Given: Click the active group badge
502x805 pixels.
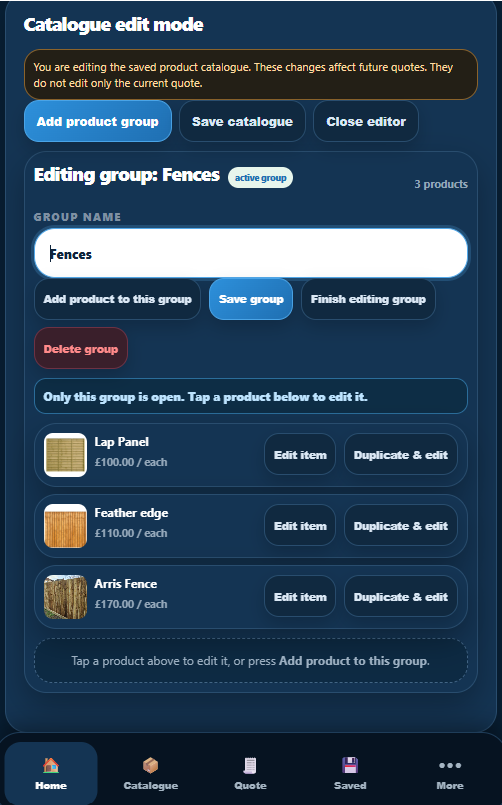Looking at the screenshot, I should click(260, 178).
